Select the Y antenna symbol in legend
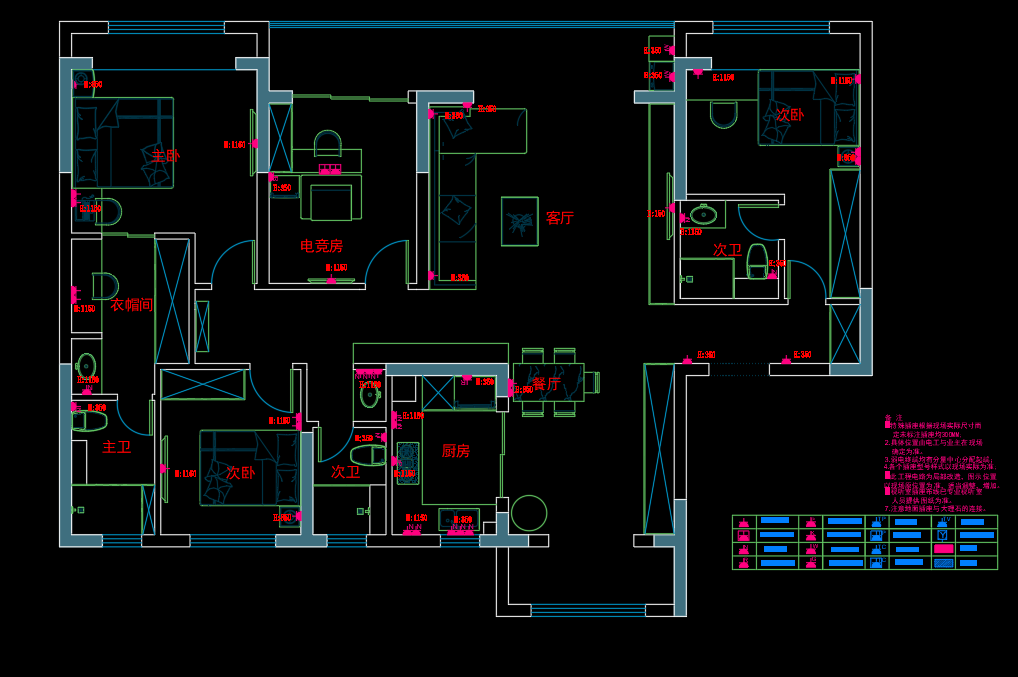This screenshot has height=677, width=1018. tap(942, 535)
